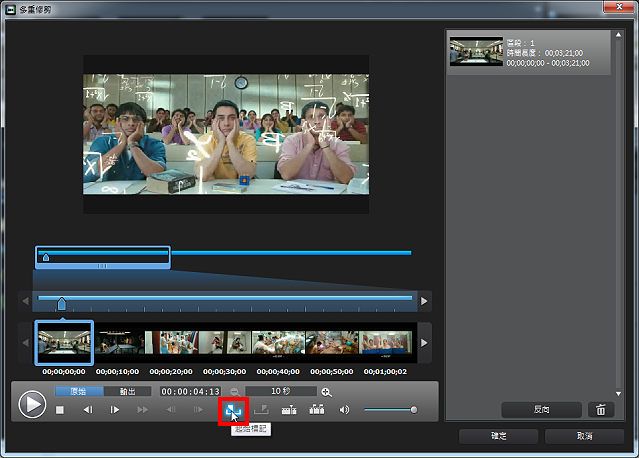Set the mark-in start point icon
The image size is (639, 458).
click(x=233, y=411)
